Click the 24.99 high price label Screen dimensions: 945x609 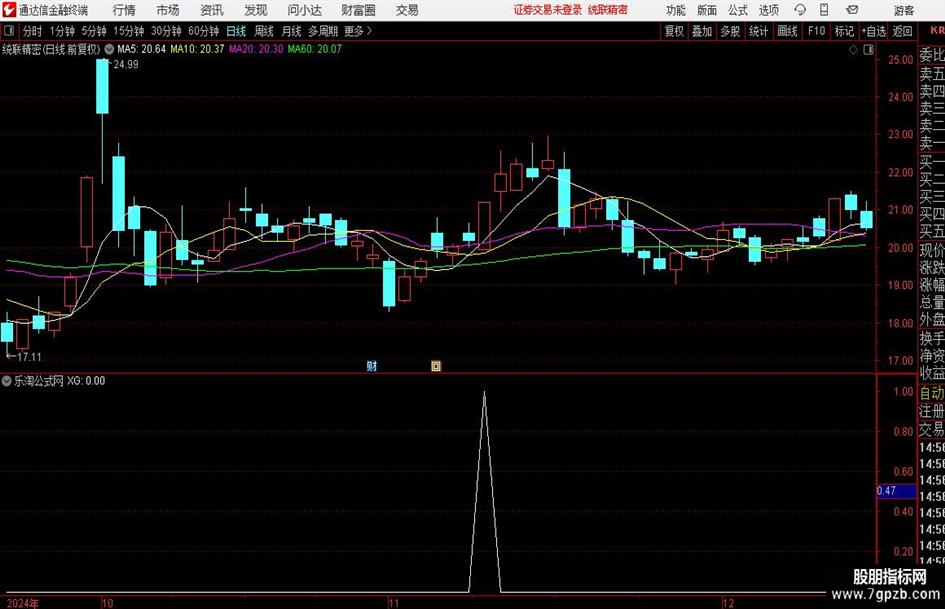point(126,65)
